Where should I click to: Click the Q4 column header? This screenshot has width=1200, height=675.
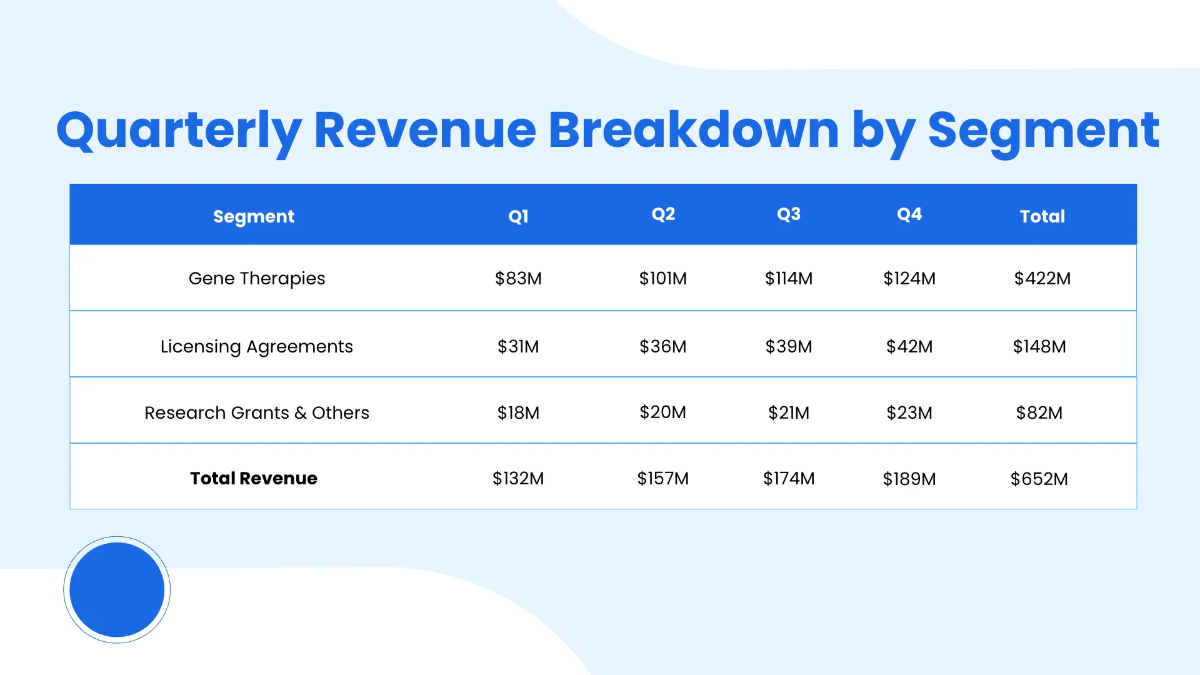click(x=909, y=215)
